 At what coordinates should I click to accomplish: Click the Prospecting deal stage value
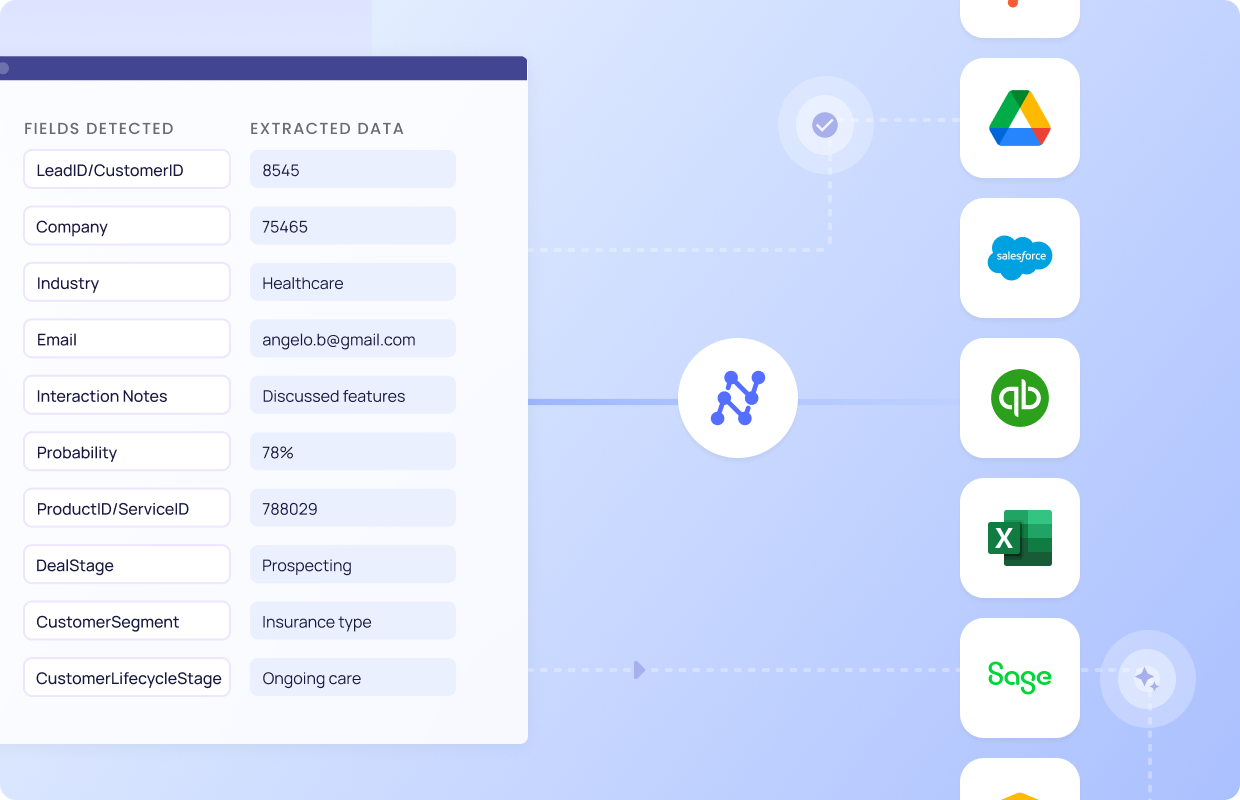pyautogui.click(x=353, y=565)
